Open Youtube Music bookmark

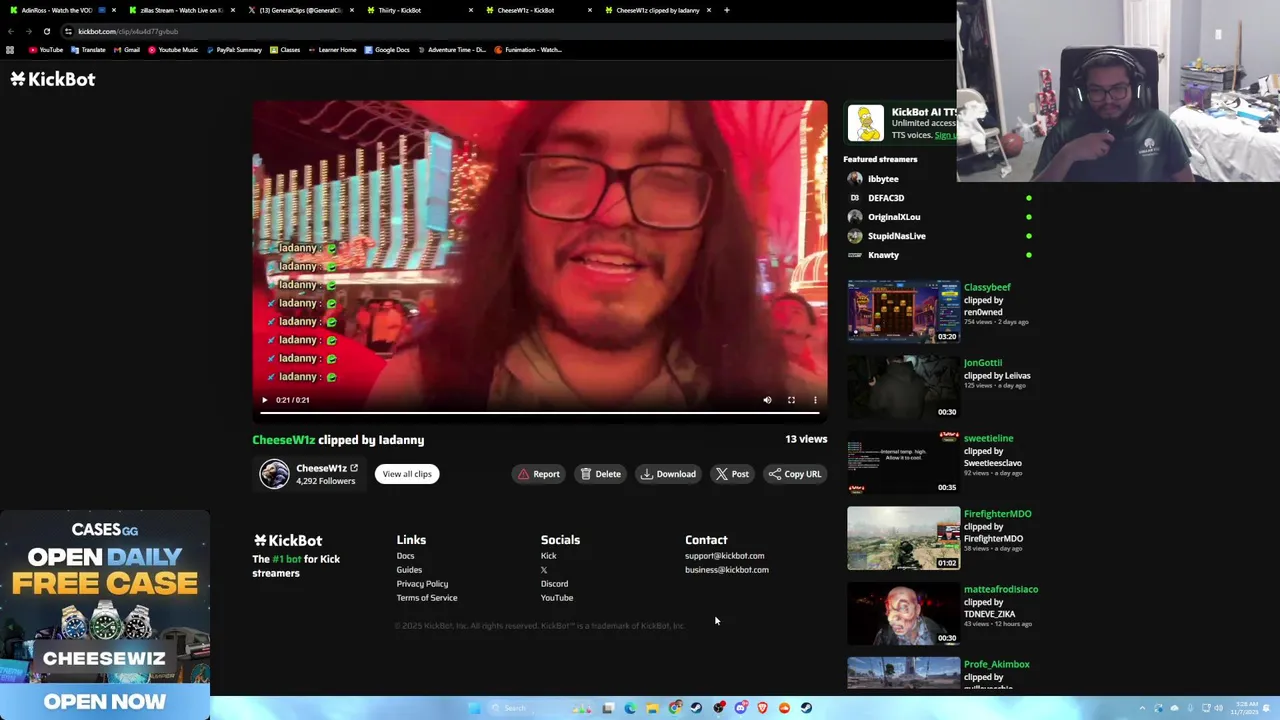[173, 50]
